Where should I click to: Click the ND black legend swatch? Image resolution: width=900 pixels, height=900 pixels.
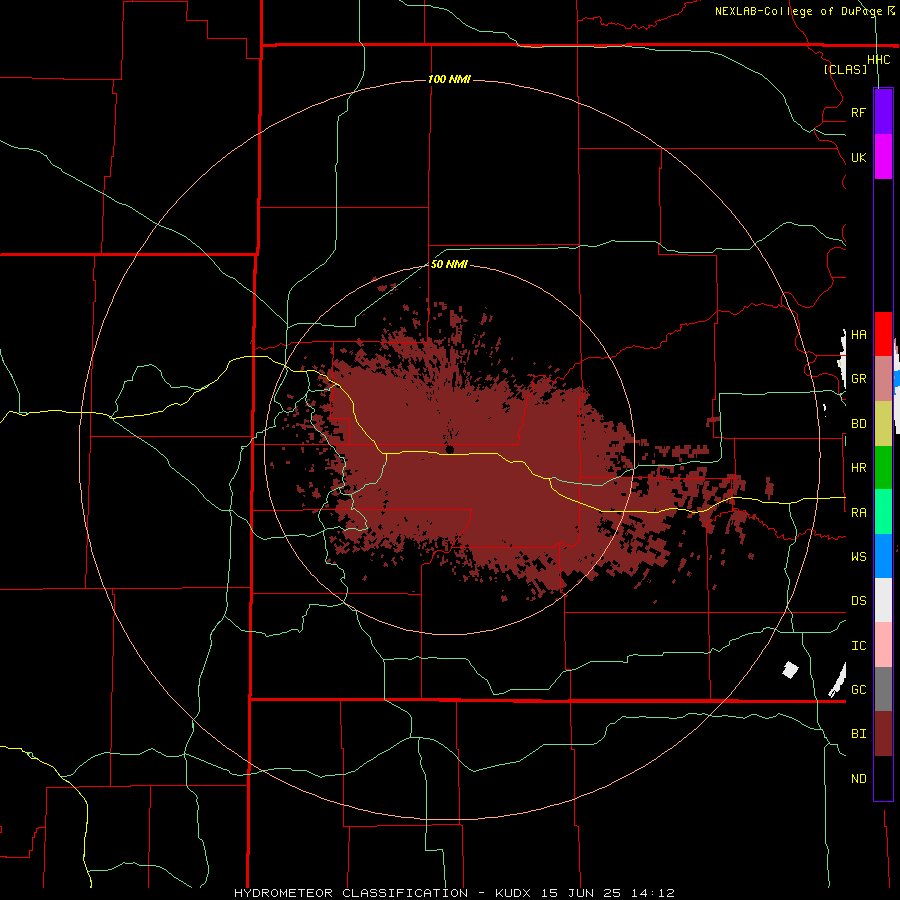pyautogui.click(x=883, y=778)
